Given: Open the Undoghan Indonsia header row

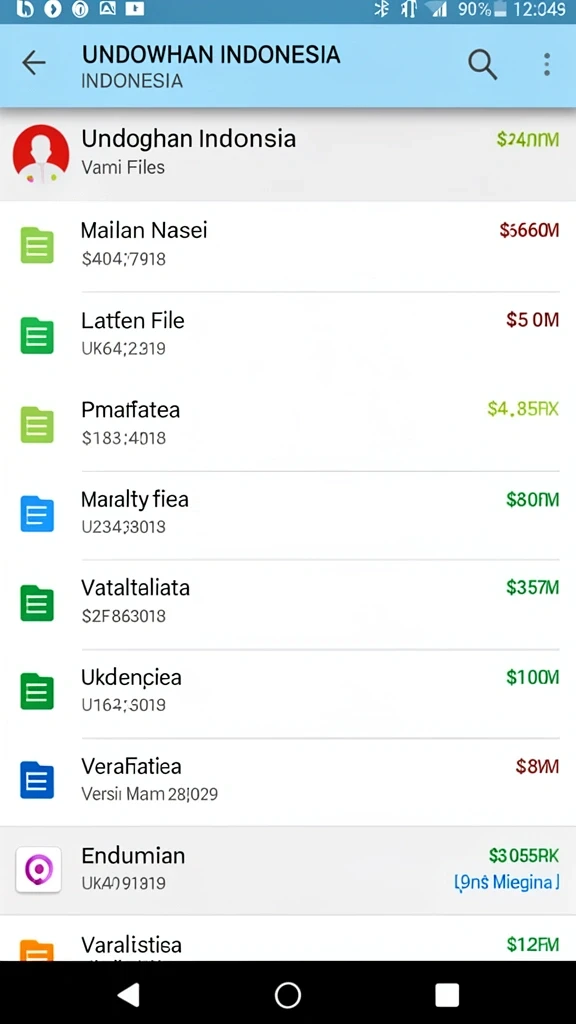Looking at the screenshot, I should point(288,153).
